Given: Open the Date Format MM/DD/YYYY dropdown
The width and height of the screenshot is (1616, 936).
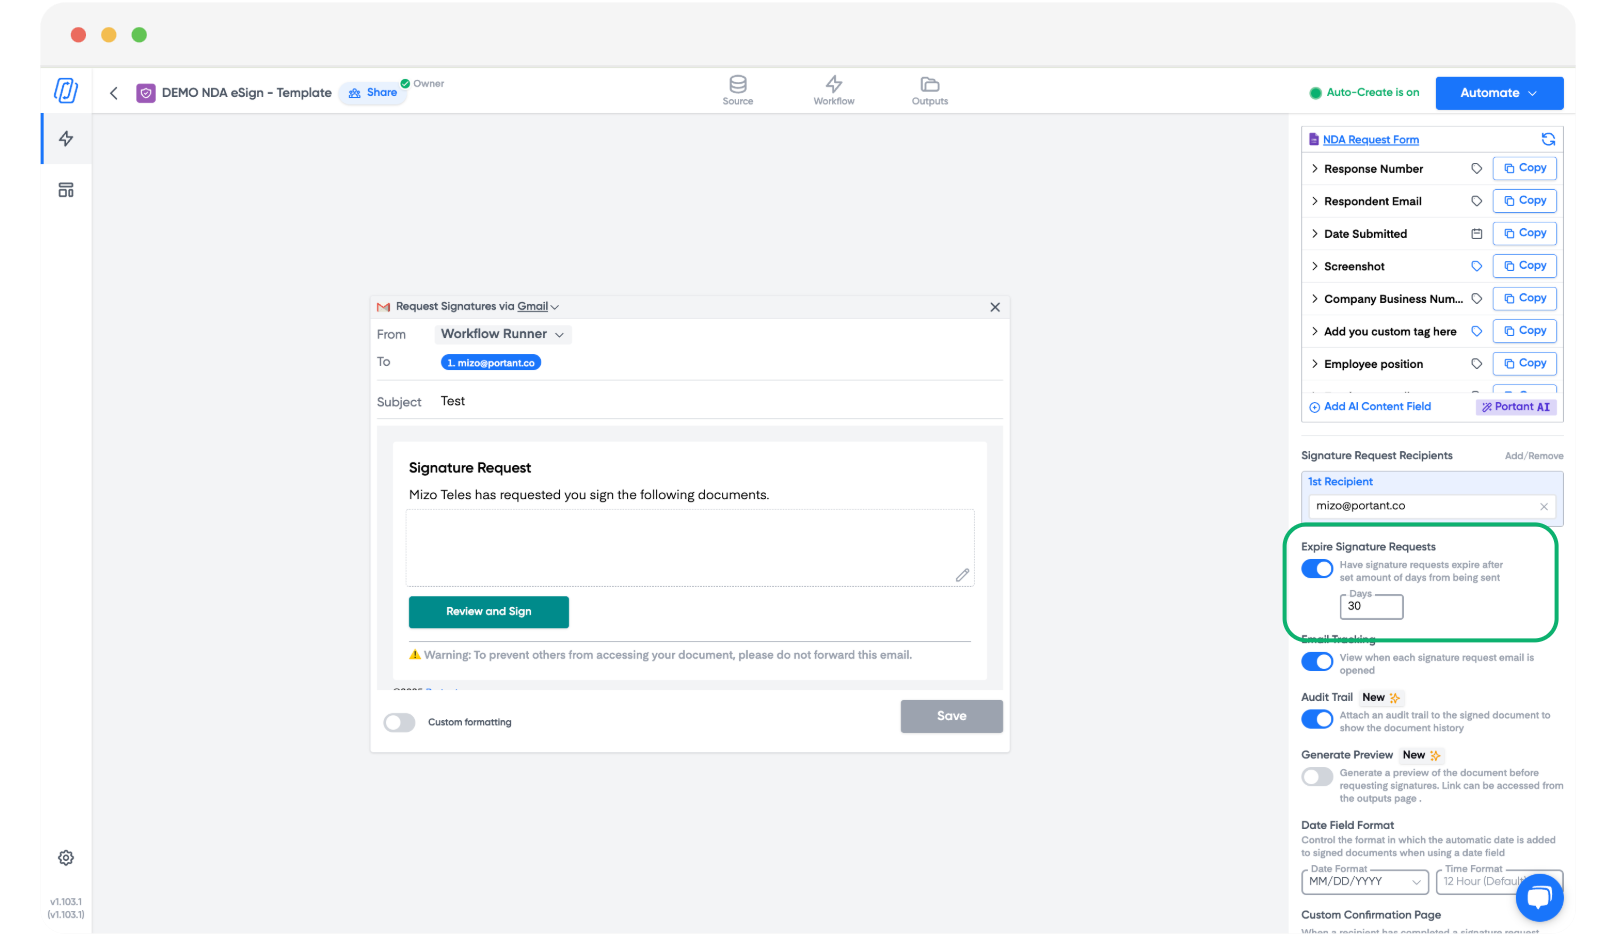Looking at the screenshot, I should (1365, 882).
